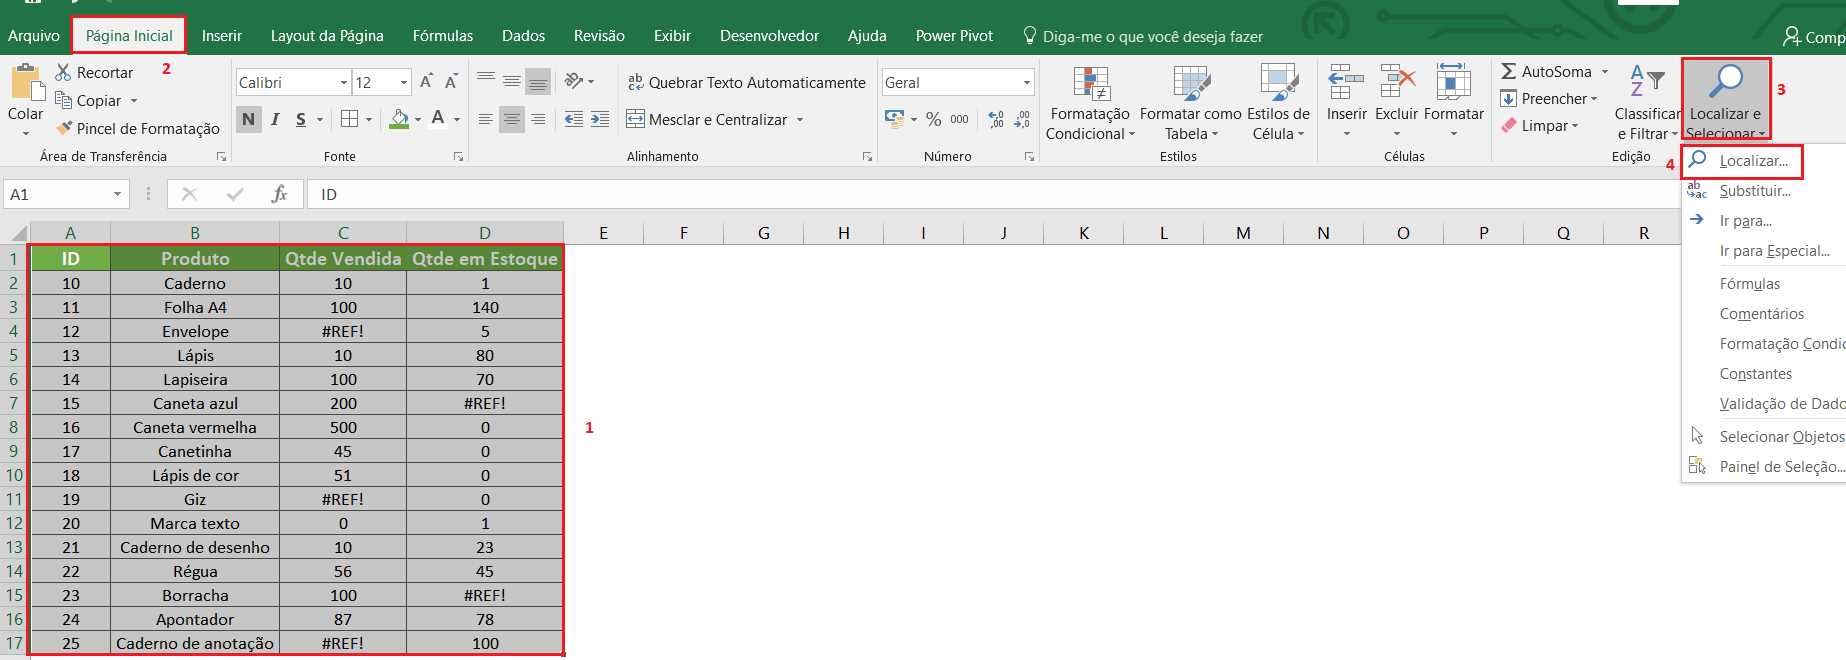Click the Name Box showing A1
Screen dimensions: 1846x660
point(56,194)
